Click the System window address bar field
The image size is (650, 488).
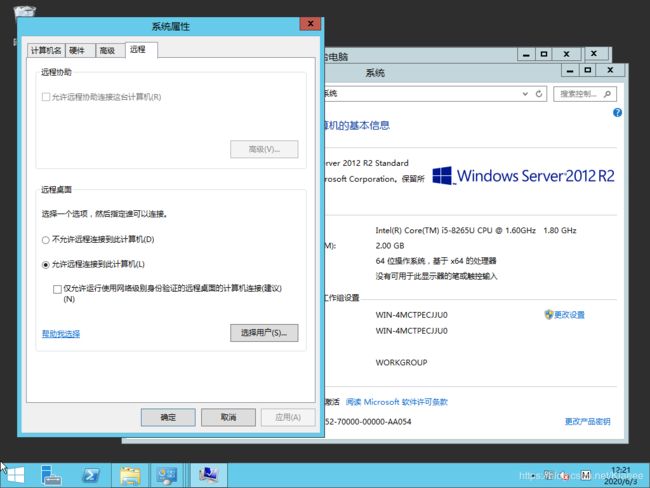click(435, 94)
